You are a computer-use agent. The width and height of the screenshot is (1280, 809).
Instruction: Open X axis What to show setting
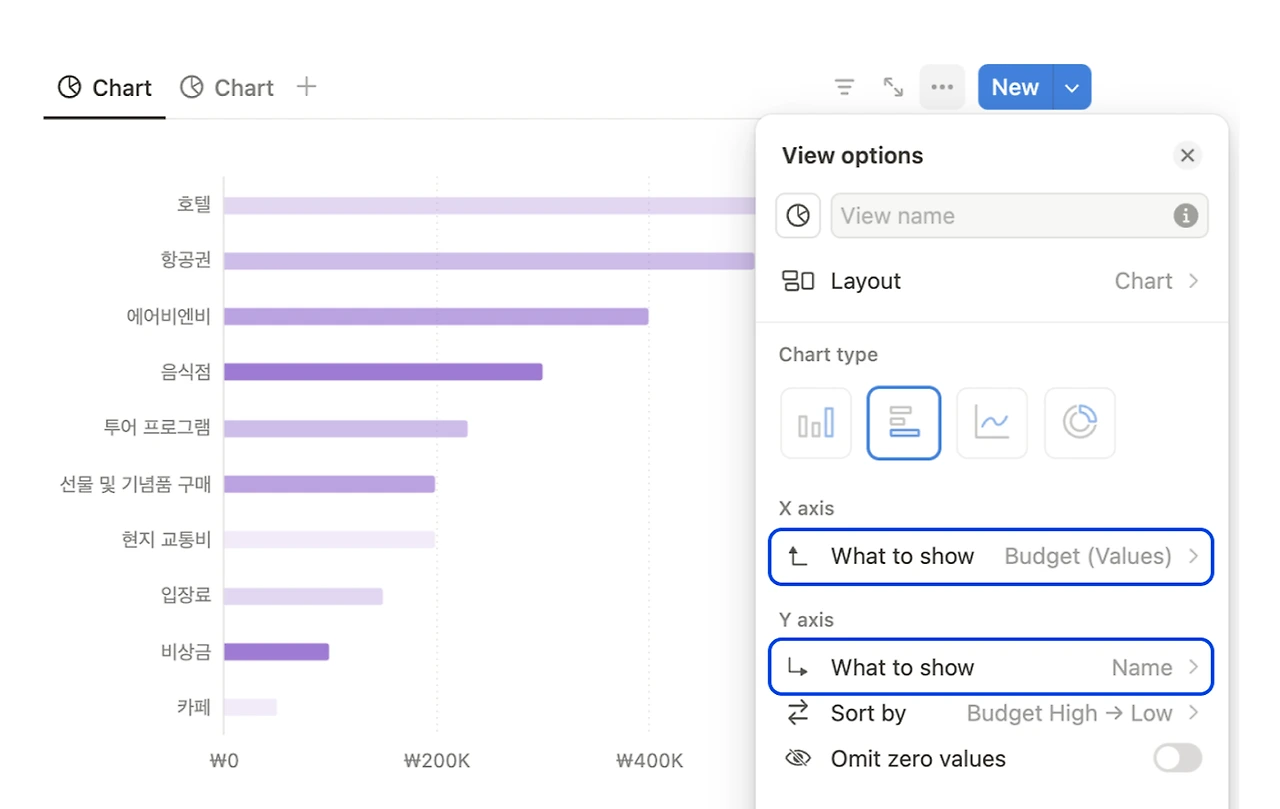(x=991, y=557)
